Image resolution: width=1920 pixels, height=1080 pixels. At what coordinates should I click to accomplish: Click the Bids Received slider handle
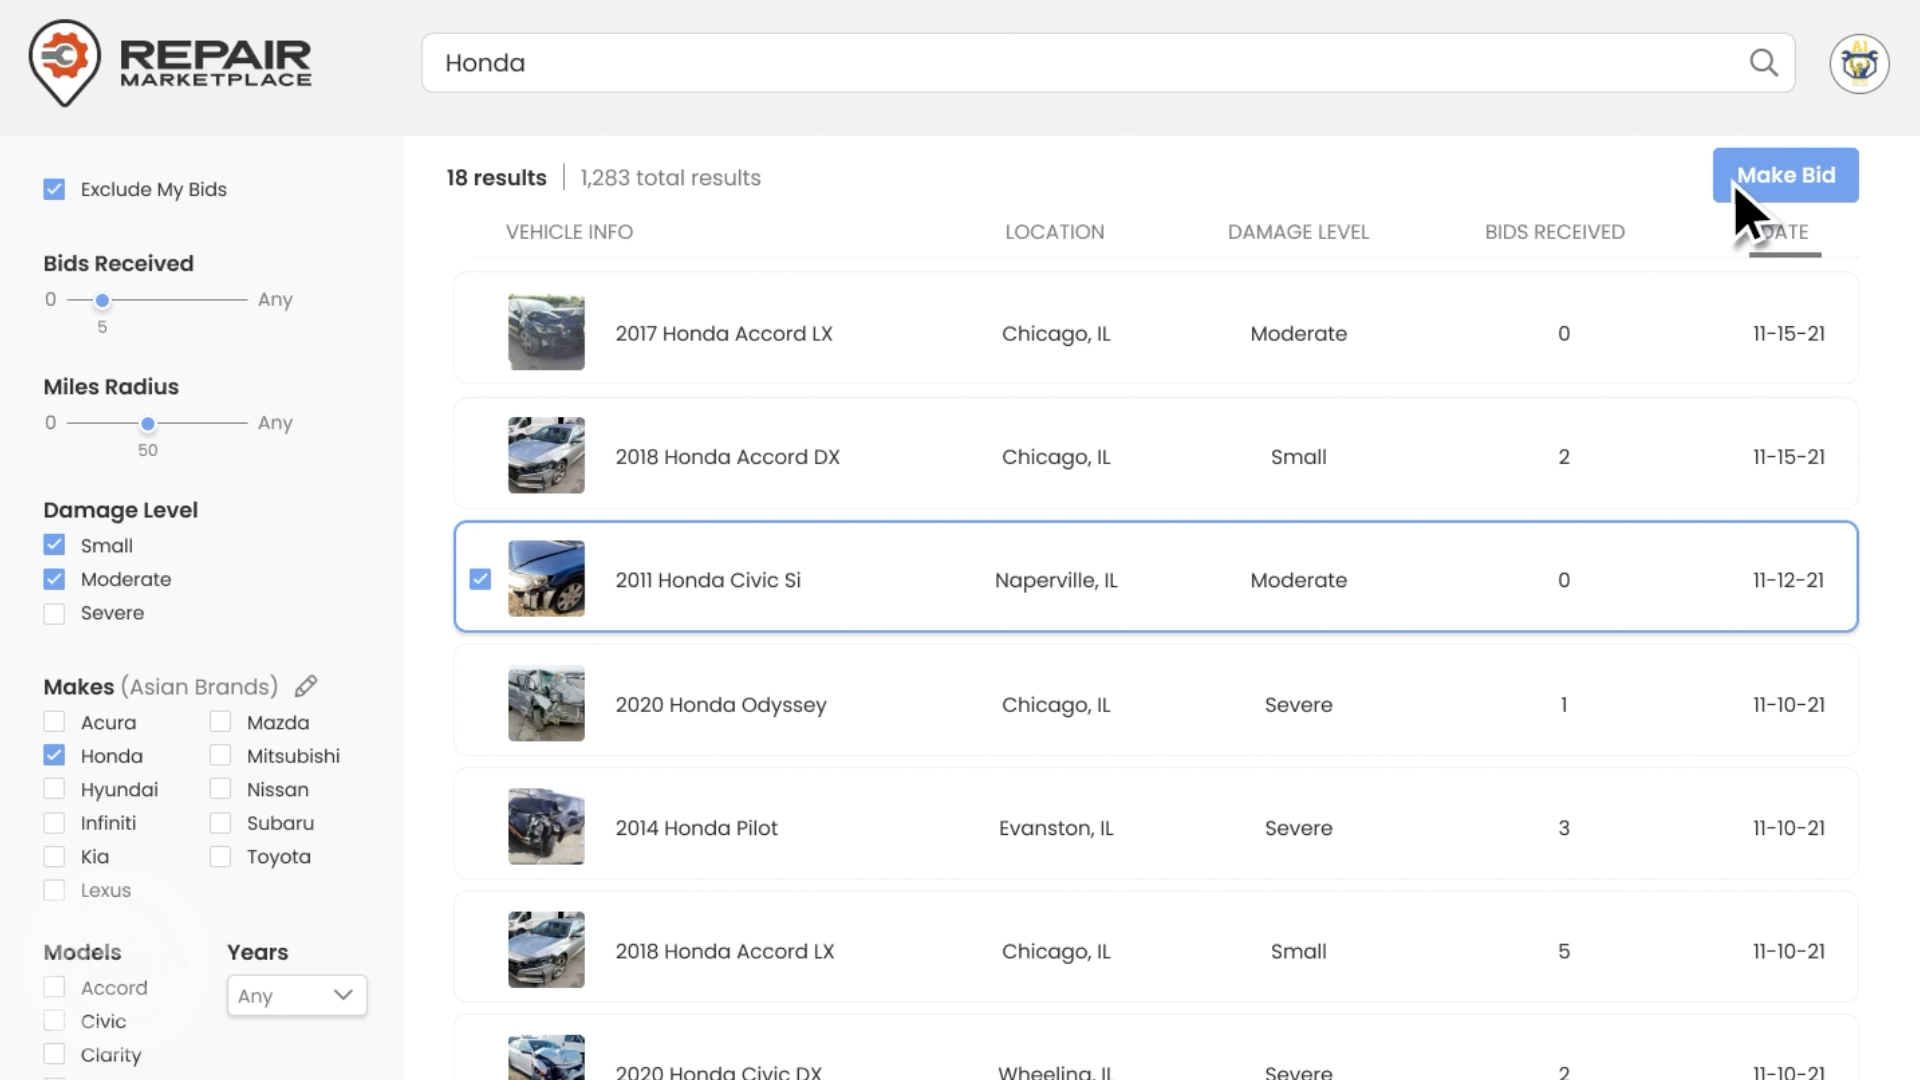point(102,300)
